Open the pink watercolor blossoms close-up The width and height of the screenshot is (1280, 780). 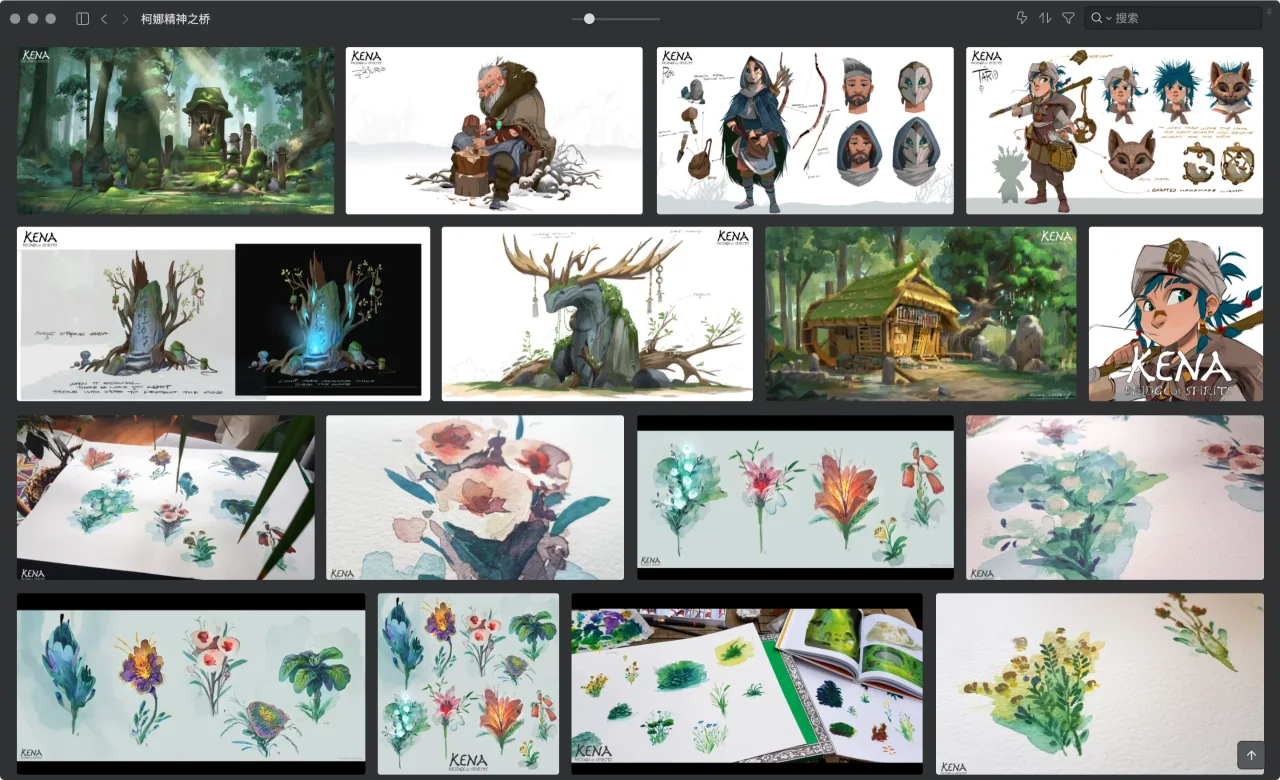point(475,498)
